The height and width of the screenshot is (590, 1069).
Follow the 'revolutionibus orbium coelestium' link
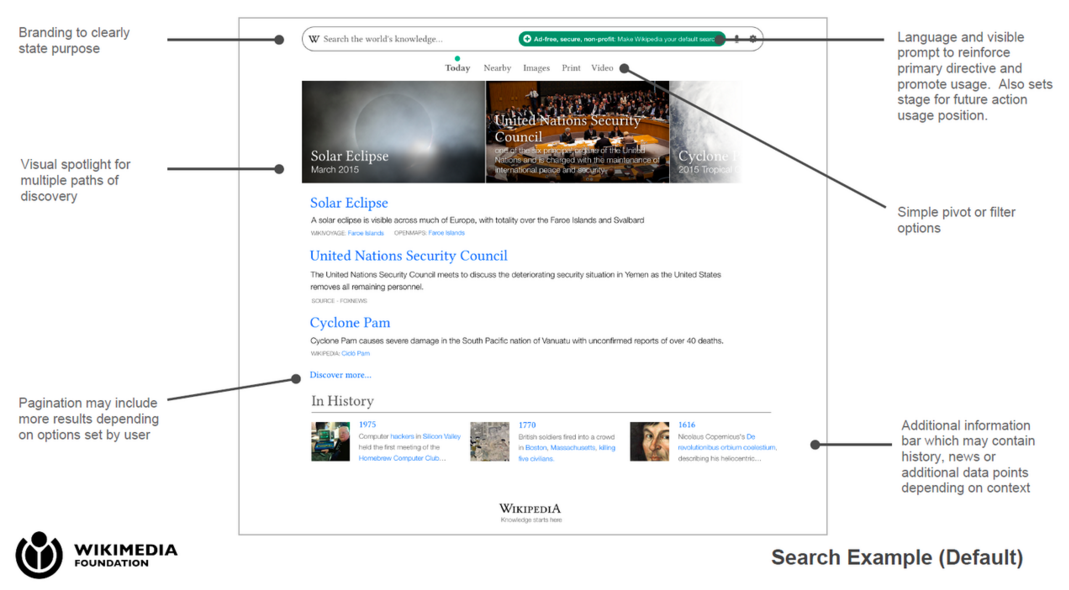coord(727,447)
